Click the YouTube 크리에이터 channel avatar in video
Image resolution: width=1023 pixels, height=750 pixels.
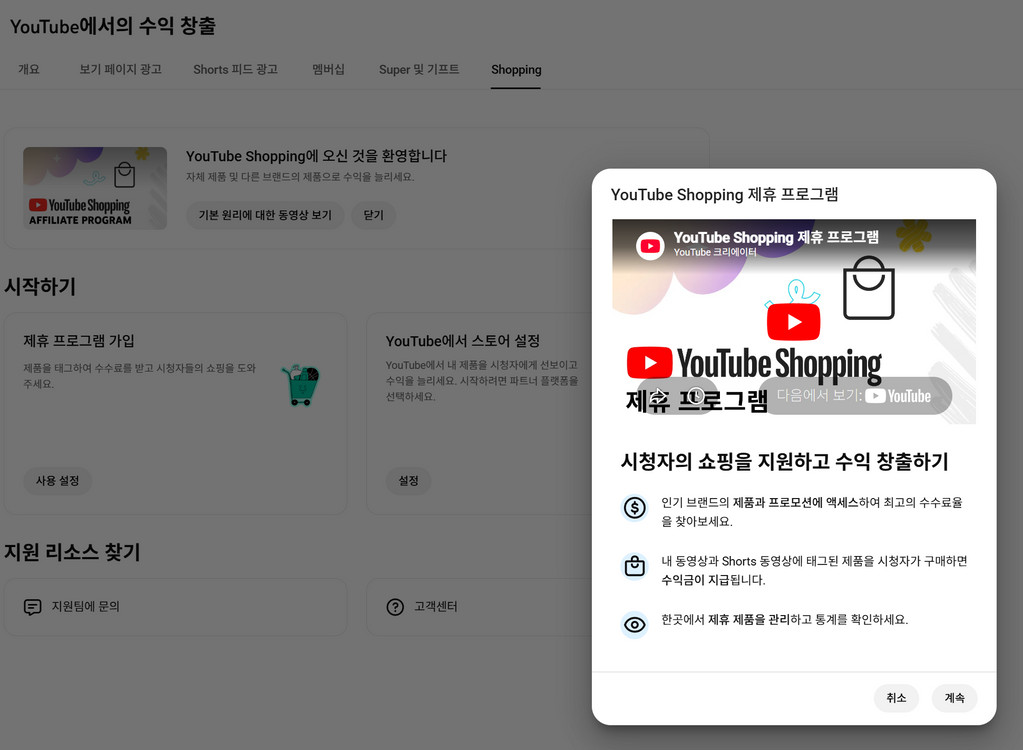(650, 246)
